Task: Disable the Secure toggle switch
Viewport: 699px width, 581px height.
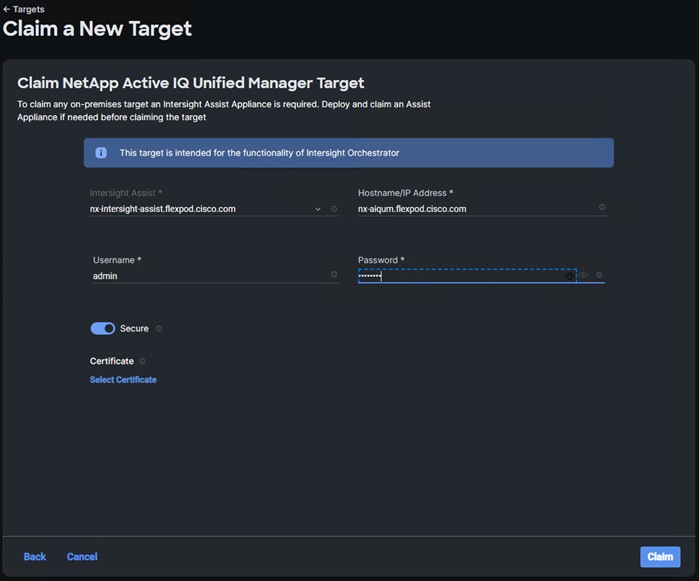Action: pyautogui.click(x=102, y=328)
